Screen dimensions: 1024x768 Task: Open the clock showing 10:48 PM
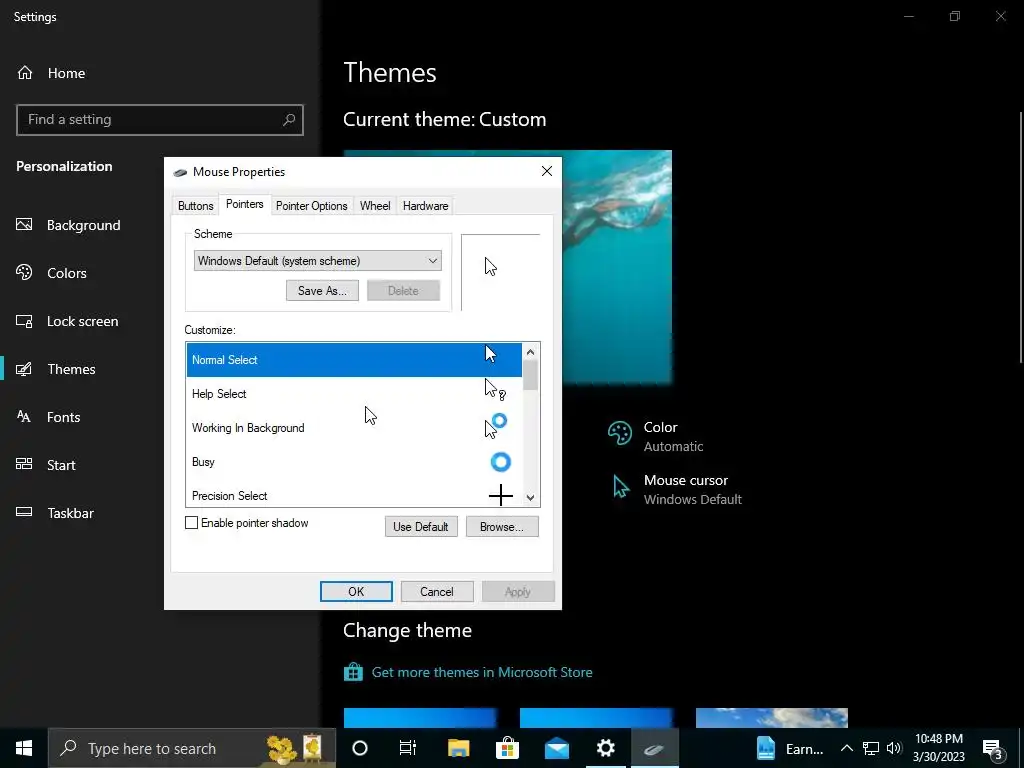tap(938, 748)
